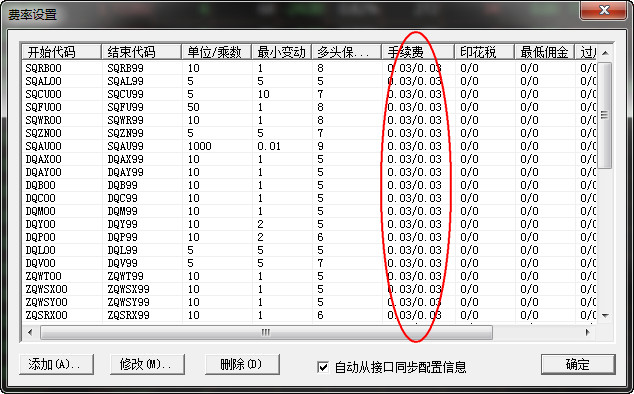Click the 删除(D) delete button
The height and width of the screenshot is (394, 634).
coord(242,364)
